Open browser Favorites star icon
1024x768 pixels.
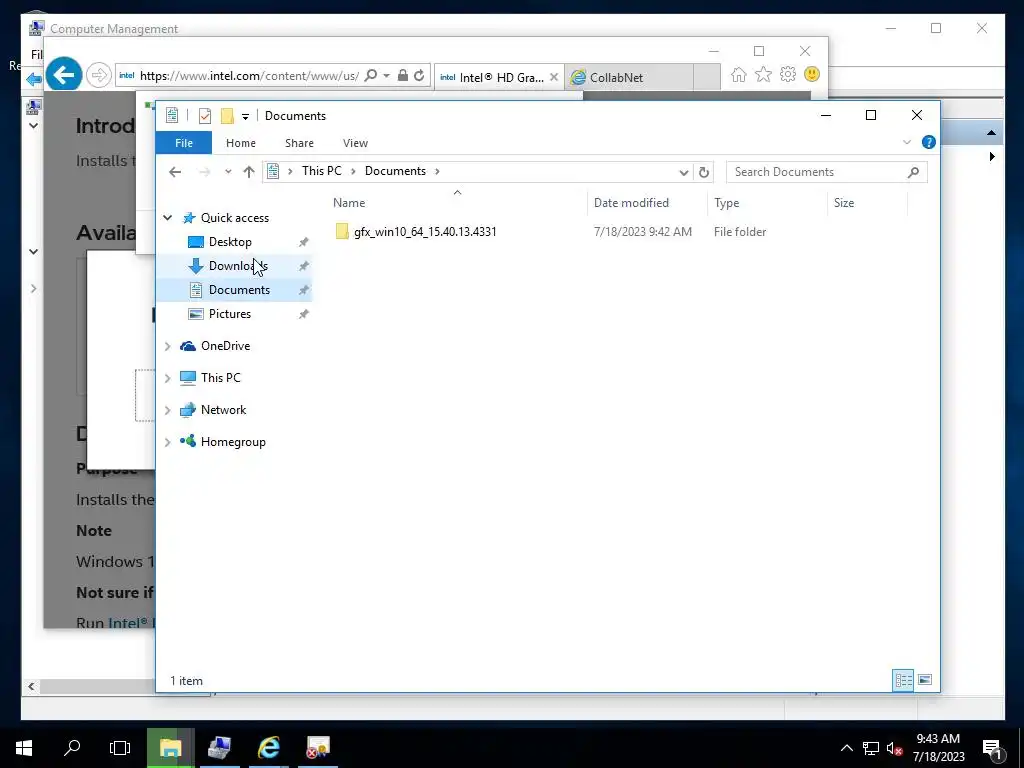click(x=763, y=75)
